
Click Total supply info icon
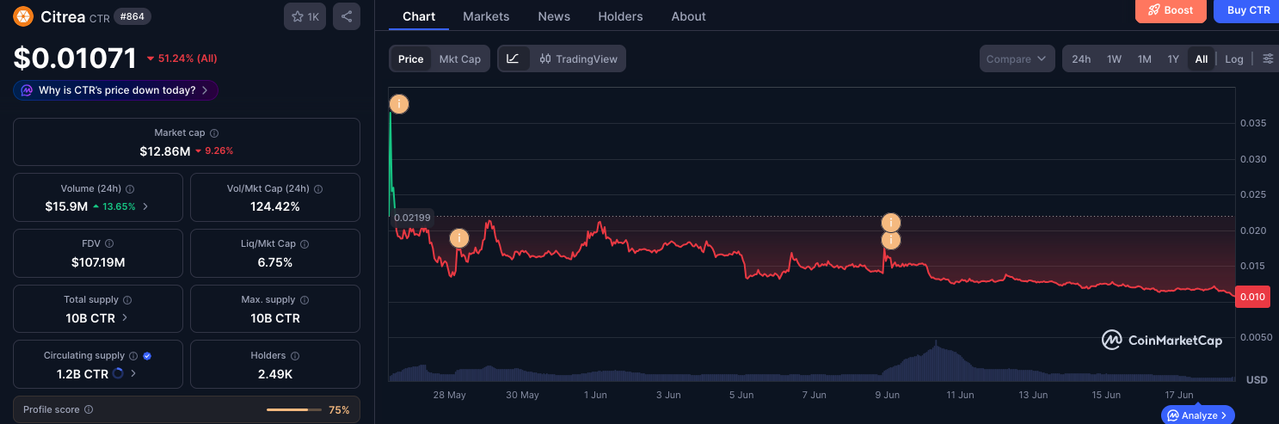(x=127, y=300)
